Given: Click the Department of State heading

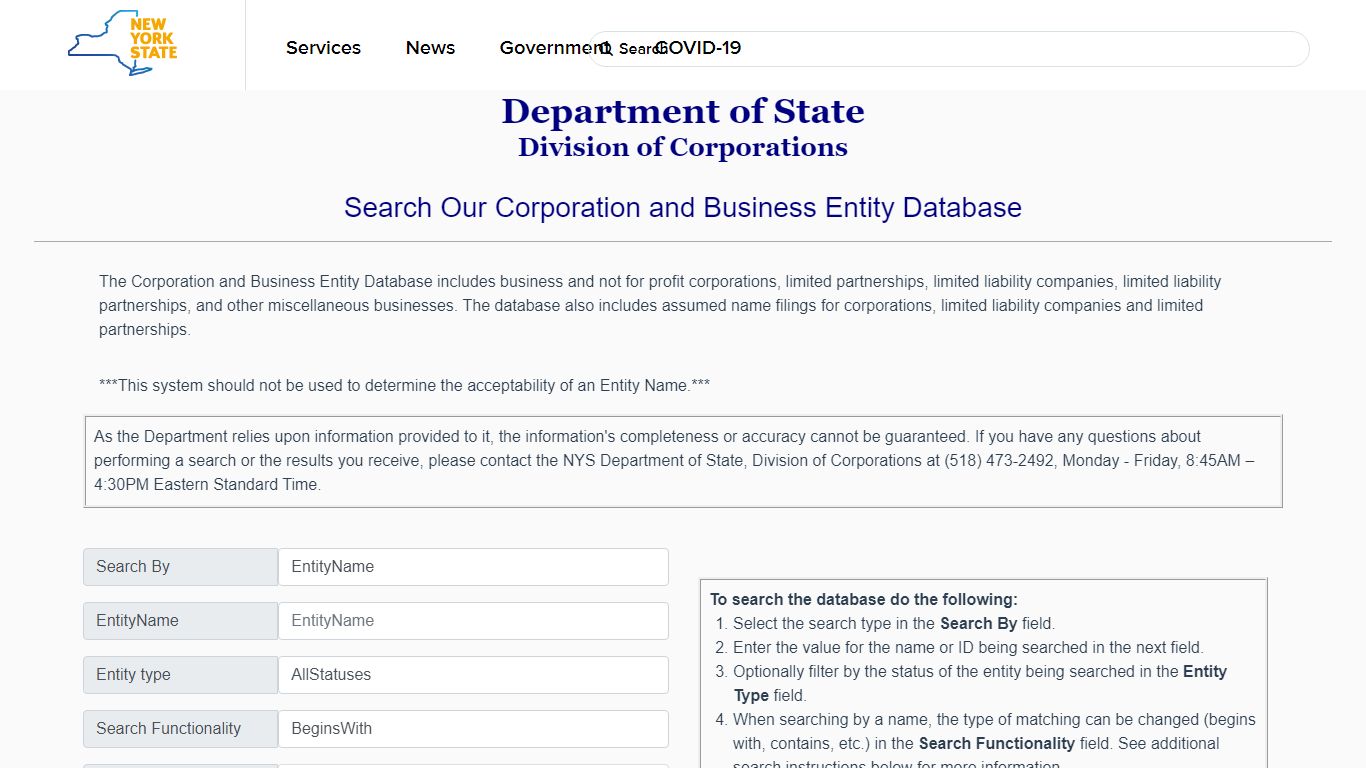Looking at the screenshot, I should [683, 111].
